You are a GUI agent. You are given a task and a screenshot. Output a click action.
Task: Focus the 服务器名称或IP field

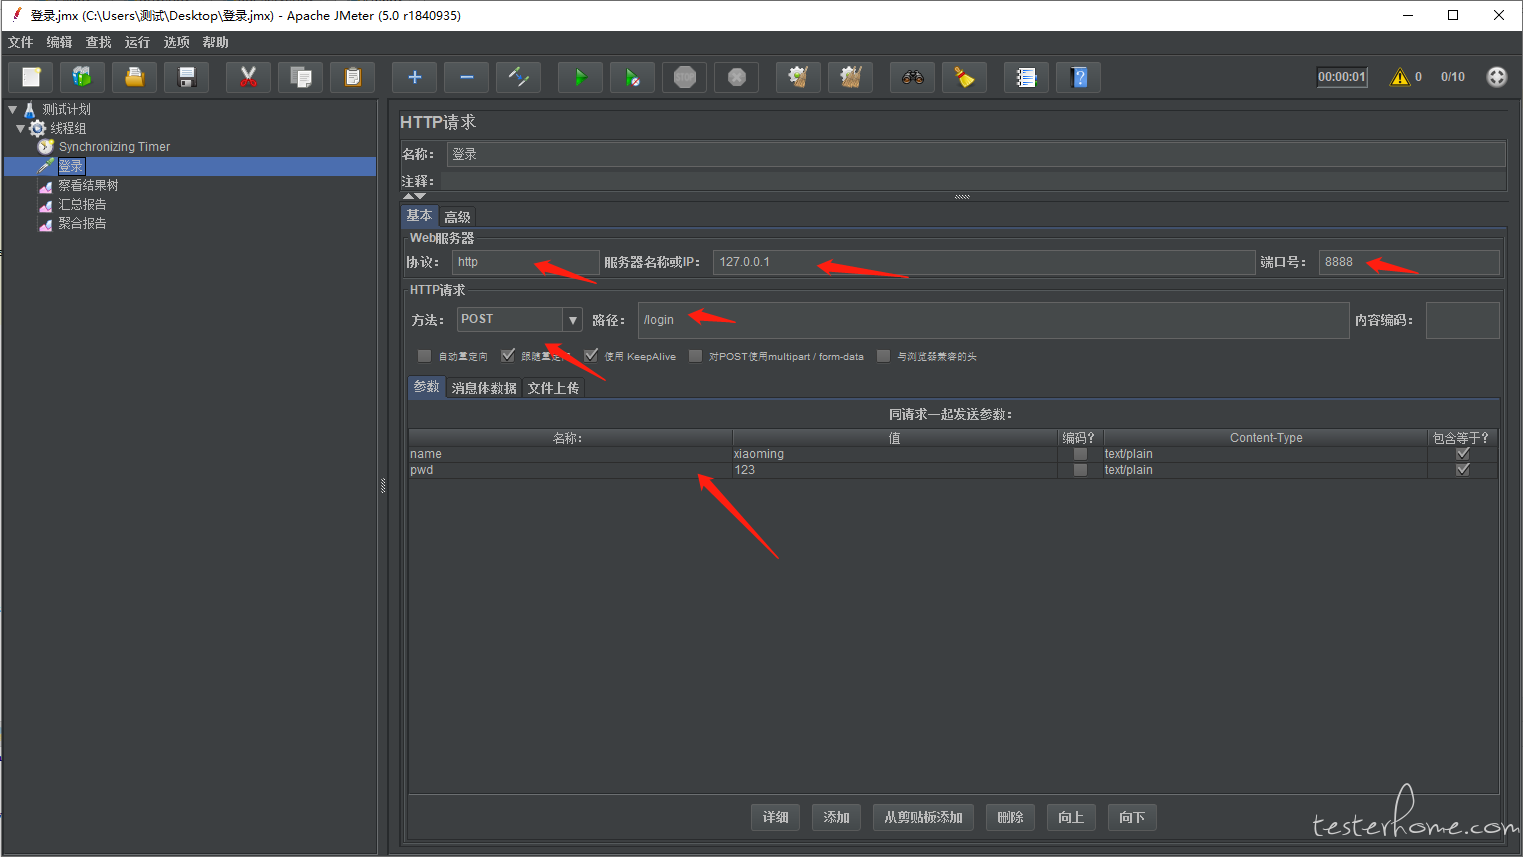pos(984,262)
